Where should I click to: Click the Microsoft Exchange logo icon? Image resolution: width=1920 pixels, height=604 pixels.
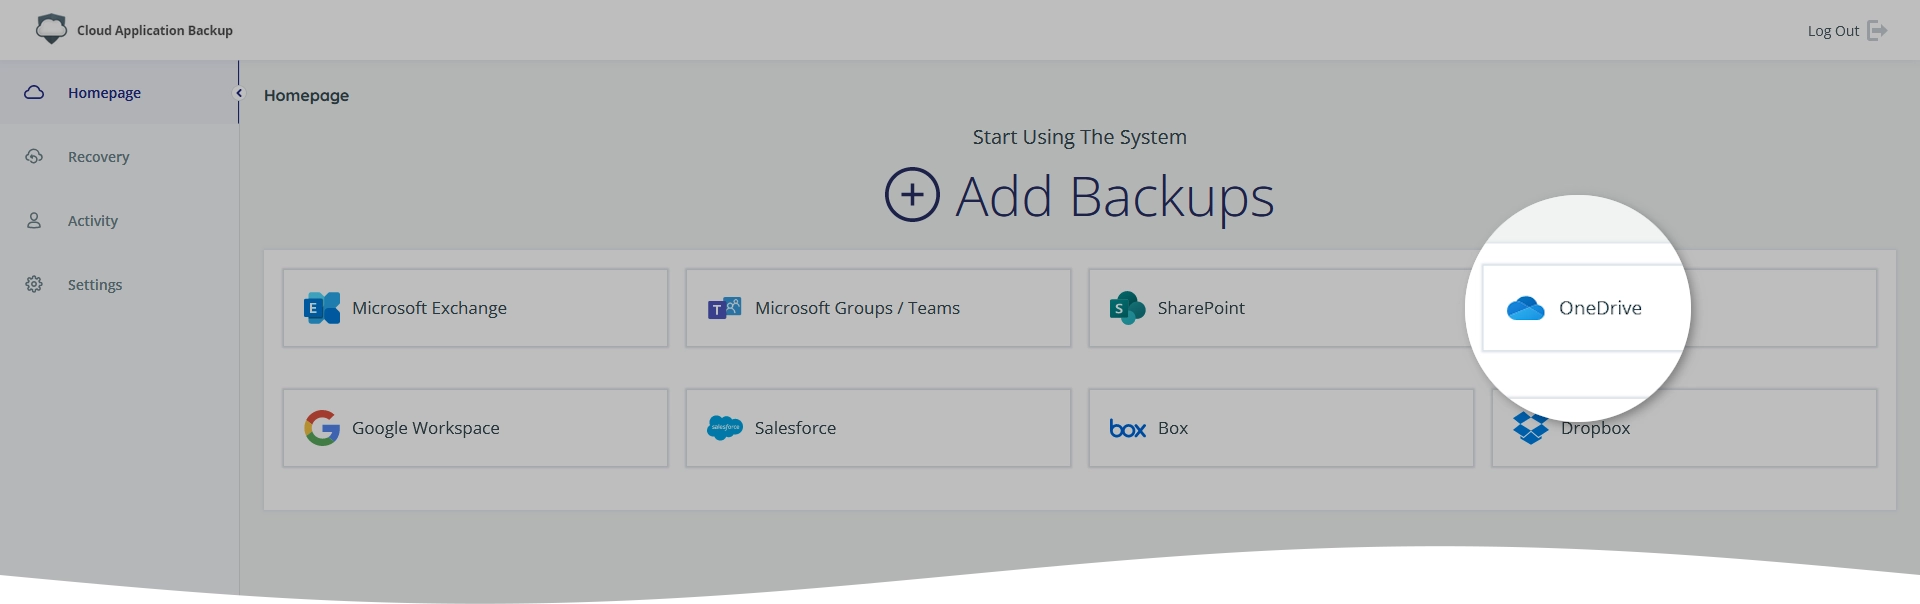coord(322,308)
